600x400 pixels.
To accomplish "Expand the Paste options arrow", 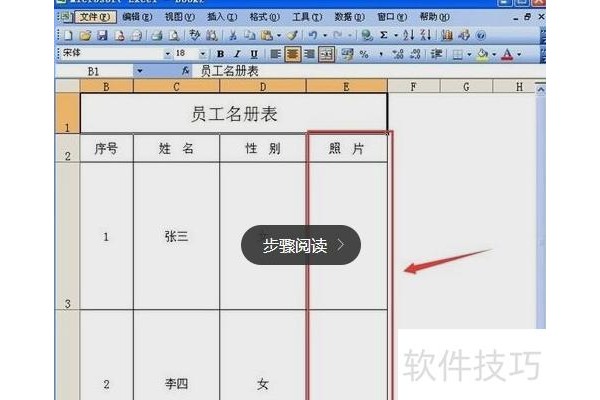I will pos(279,36).
